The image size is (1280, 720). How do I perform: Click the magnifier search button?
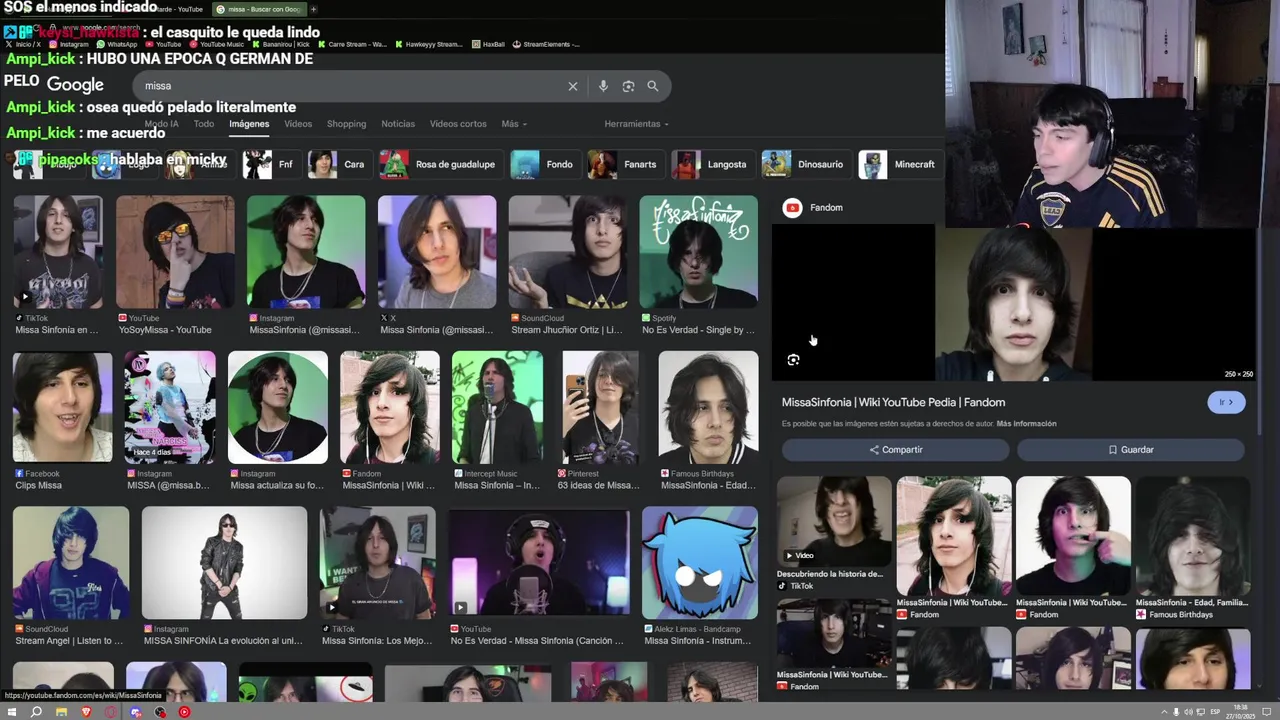point(653,86)
